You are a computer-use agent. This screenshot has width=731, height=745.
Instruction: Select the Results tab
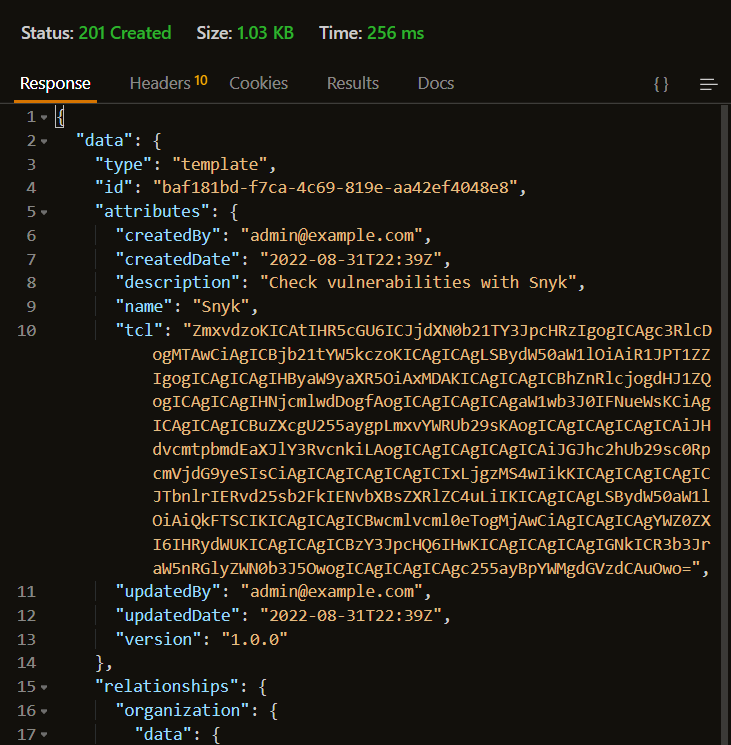click(352, 83)
